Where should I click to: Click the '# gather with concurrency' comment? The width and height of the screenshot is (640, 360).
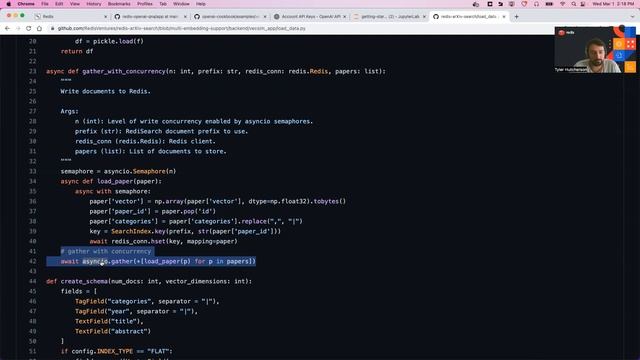click(106, 251)
